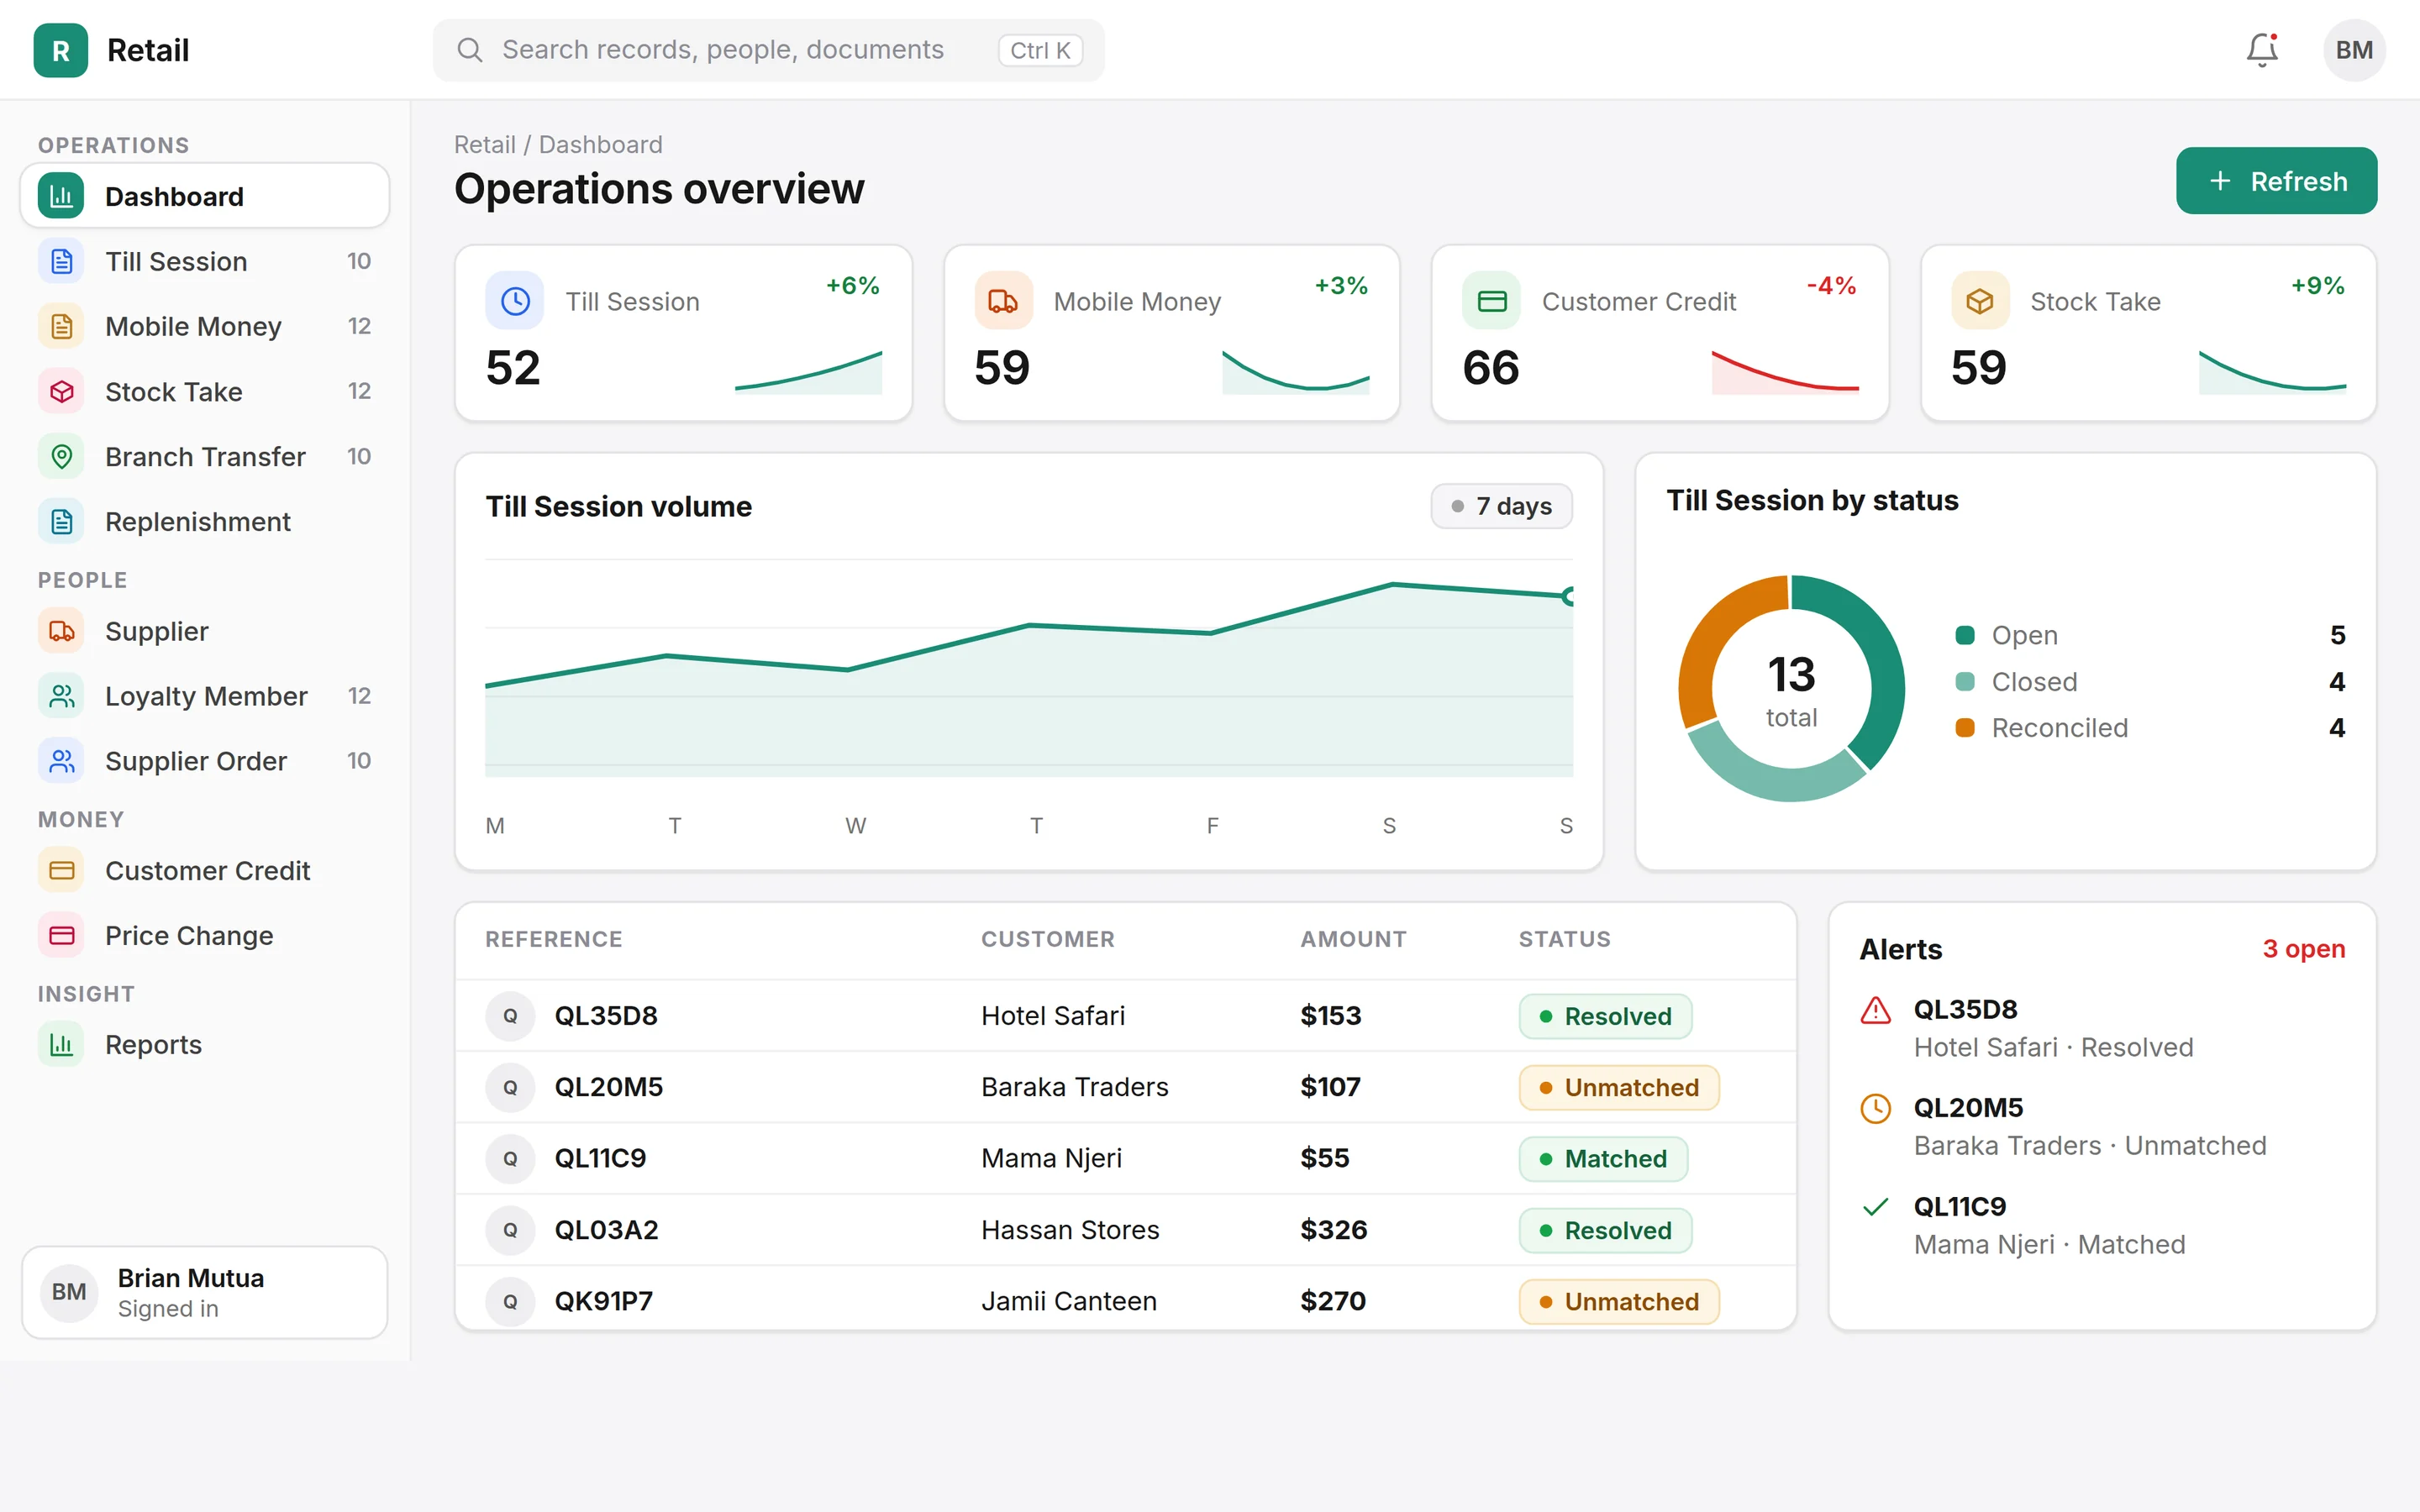This screenshot has height=1512, width=2420.
Task: Click the truck icon on Mobile Money card
Action: point(1003,300)
